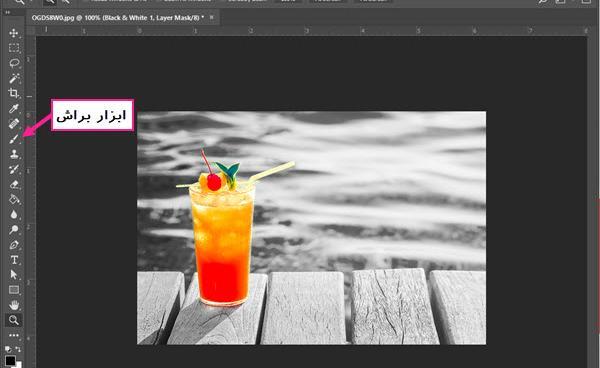Select the Eyedropper tool
The height and width of the screenshot is (368, 600).
point(14,109)
